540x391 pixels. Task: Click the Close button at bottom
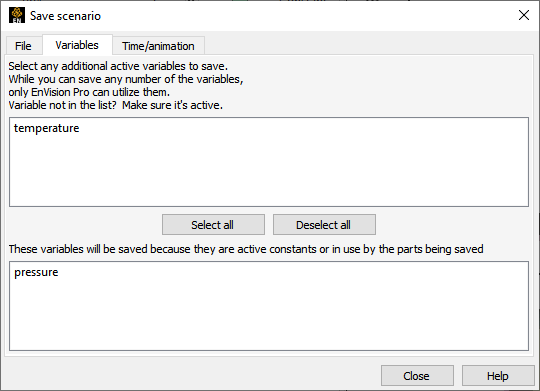[x=417, y=375]
